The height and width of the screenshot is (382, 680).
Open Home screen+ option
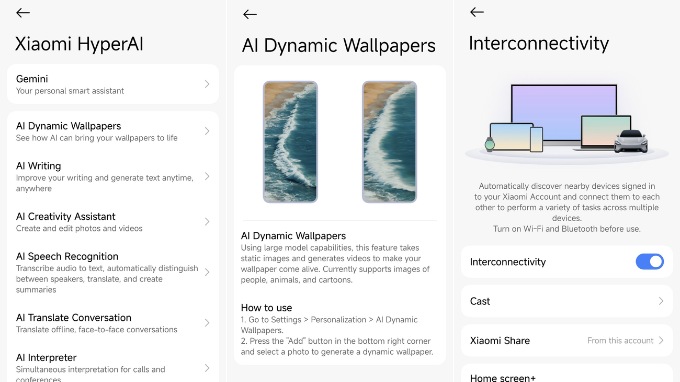[566, 374]
